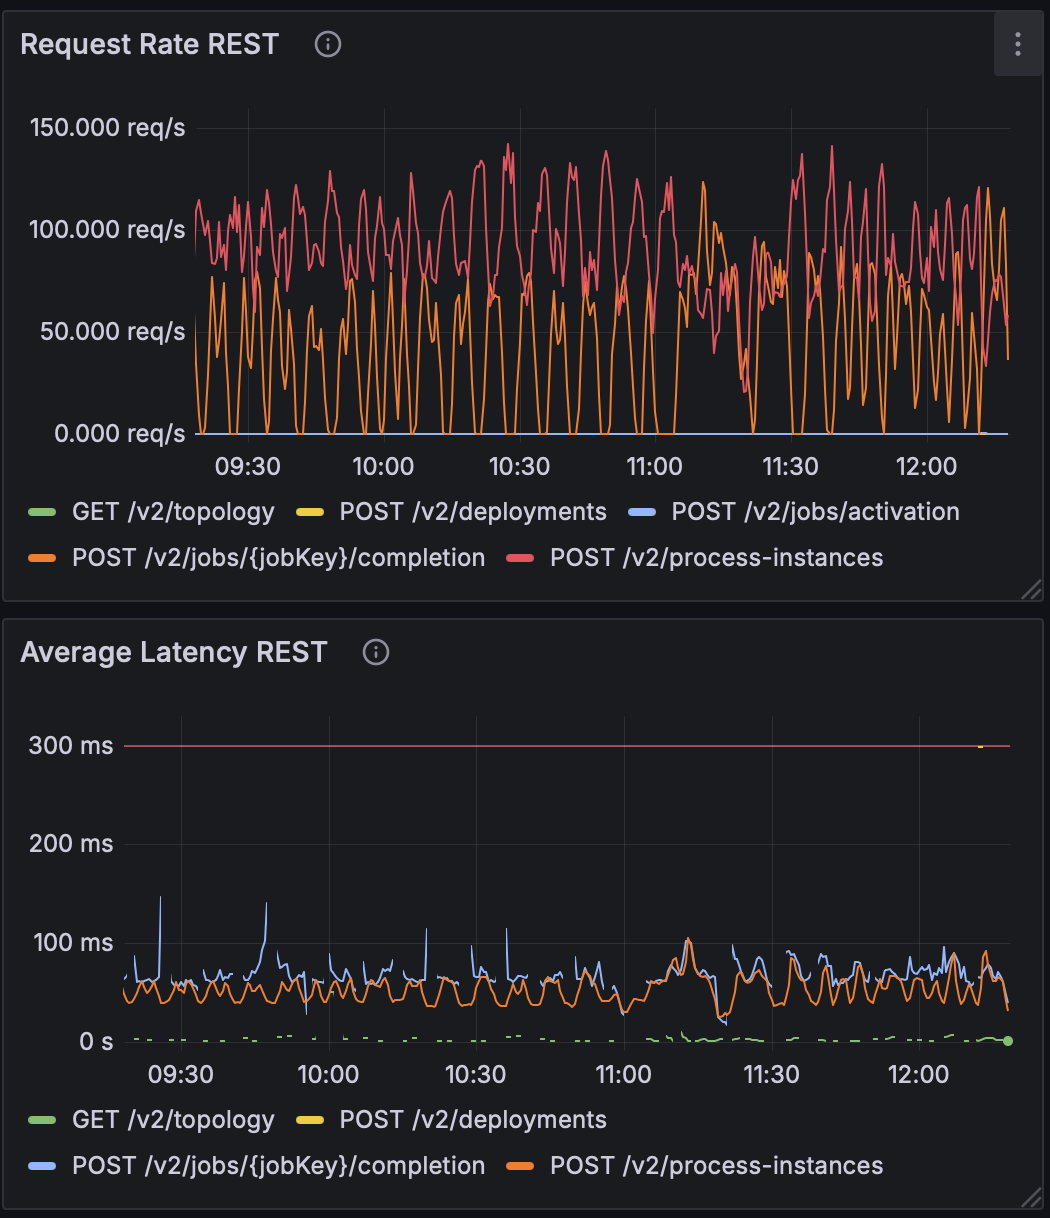Image resolution: width=1050 pixels, height=1218 pixels.
Task: Open the Request Rate REST panel kebab menu
Action: pyautogui.click(x=1017, y=44)
